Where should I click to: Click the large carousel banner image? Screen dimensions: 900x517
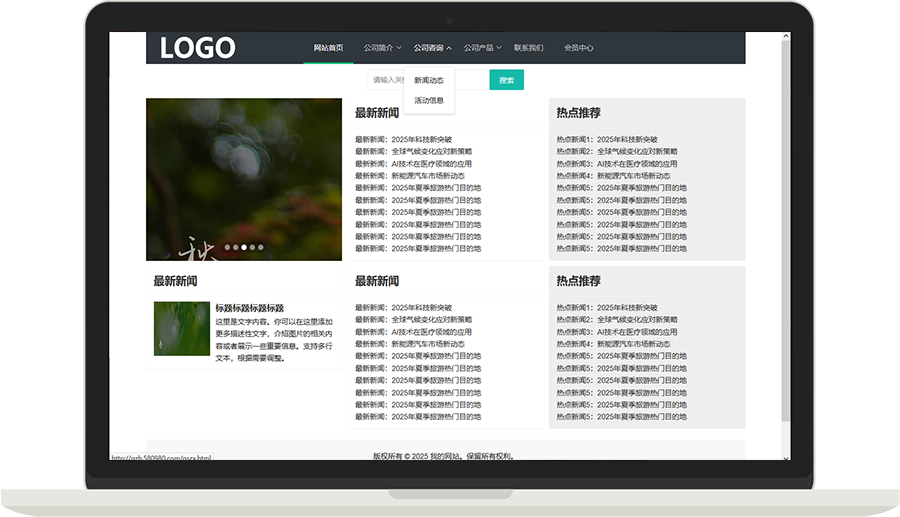pos(244,170)
